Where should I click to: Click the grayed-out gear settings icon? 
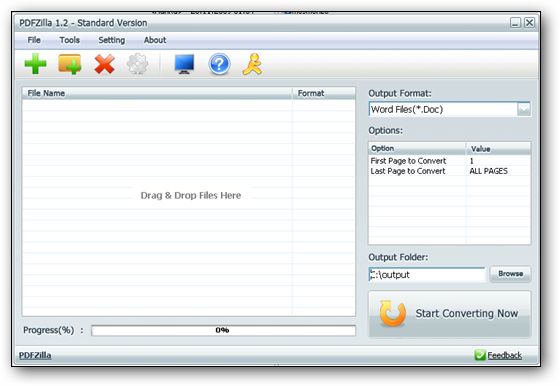pos(138,64)
